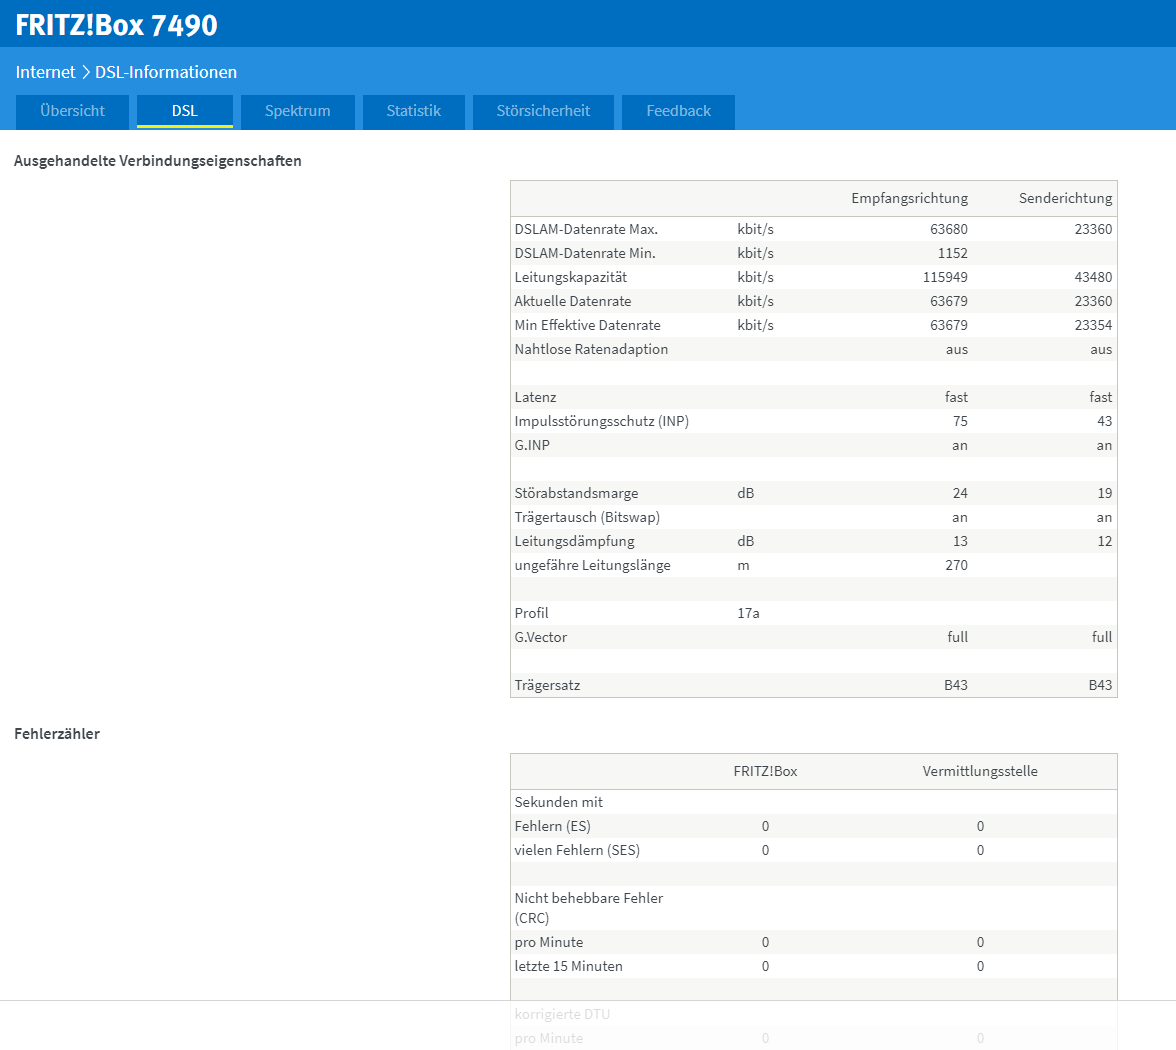Click the value 43480
Screen dimensions: 1176x1050
(x=1094, y=278)
